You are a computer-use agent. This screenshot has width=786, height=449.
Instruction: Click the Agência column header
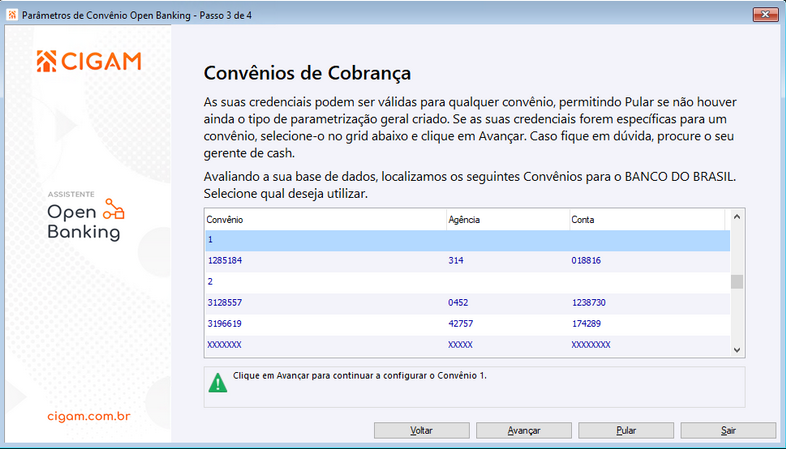[x=508, y=220]
